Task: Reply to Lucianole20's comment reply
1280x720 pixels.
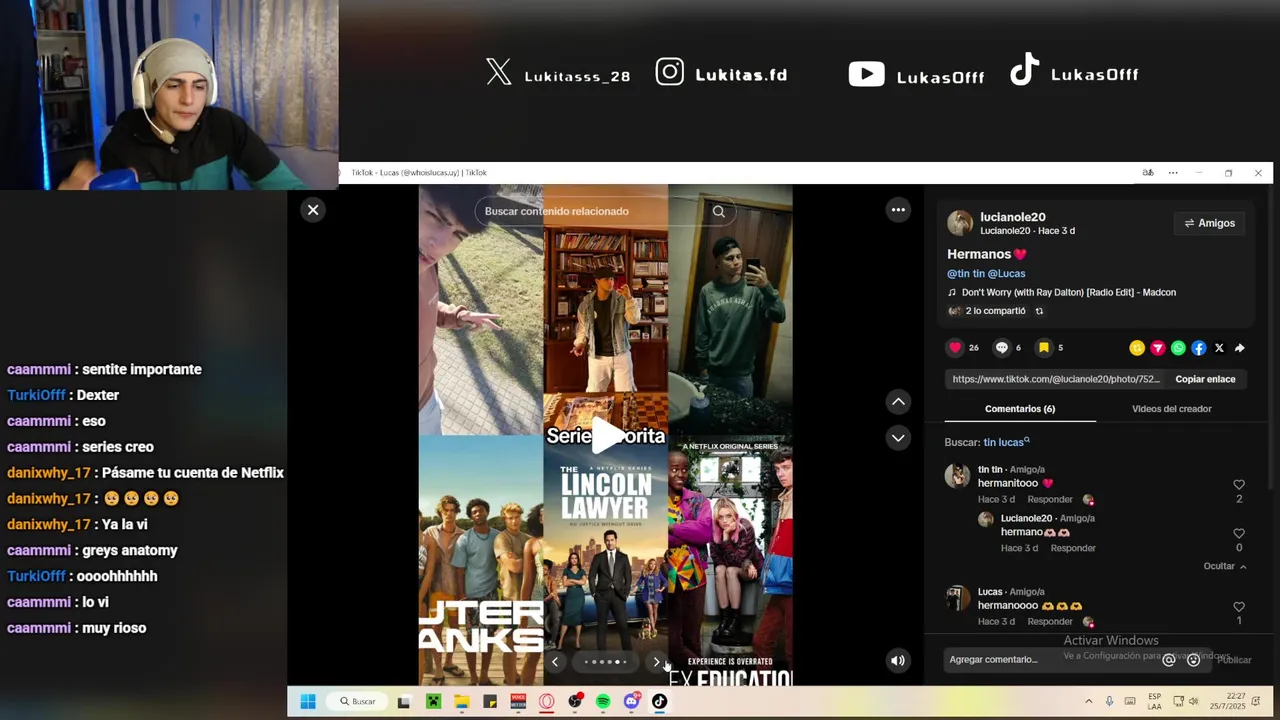Action: pyautogui.click(x=1073, y=548)
